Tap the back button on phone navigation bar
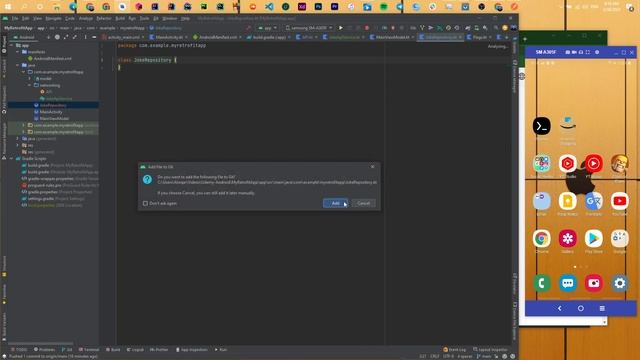This screenshot has height=360, width=640. (x=559, y=308)
